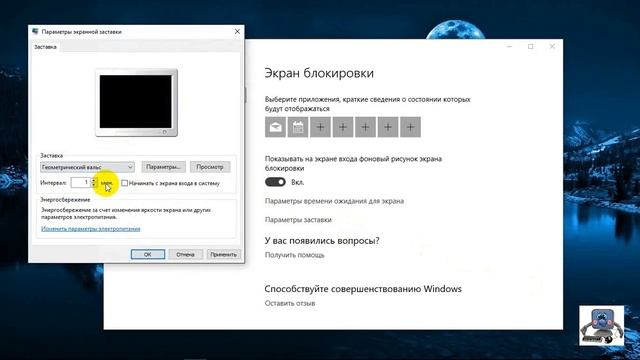Add app in second plus slot
This screenshot has height=360, width=640.
point(343,127)
